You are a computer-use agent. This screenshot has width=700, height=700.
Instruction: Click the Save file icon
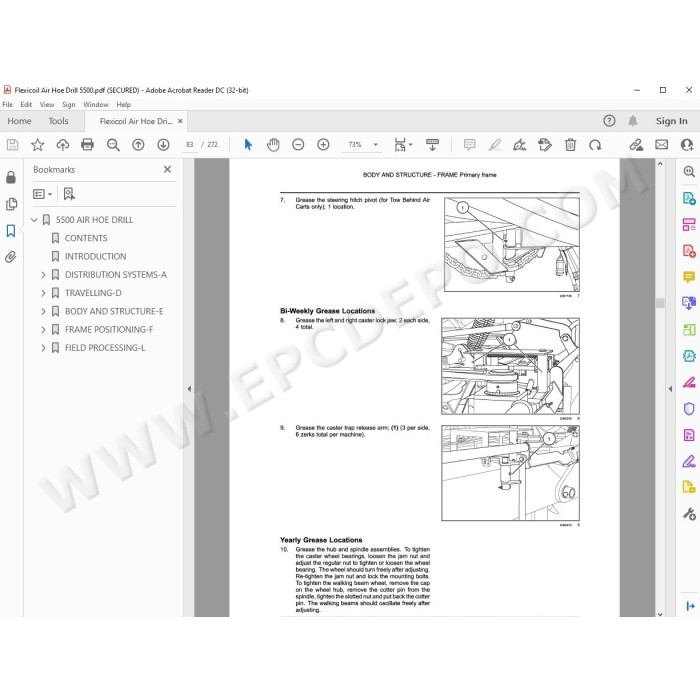coord(12,145)
